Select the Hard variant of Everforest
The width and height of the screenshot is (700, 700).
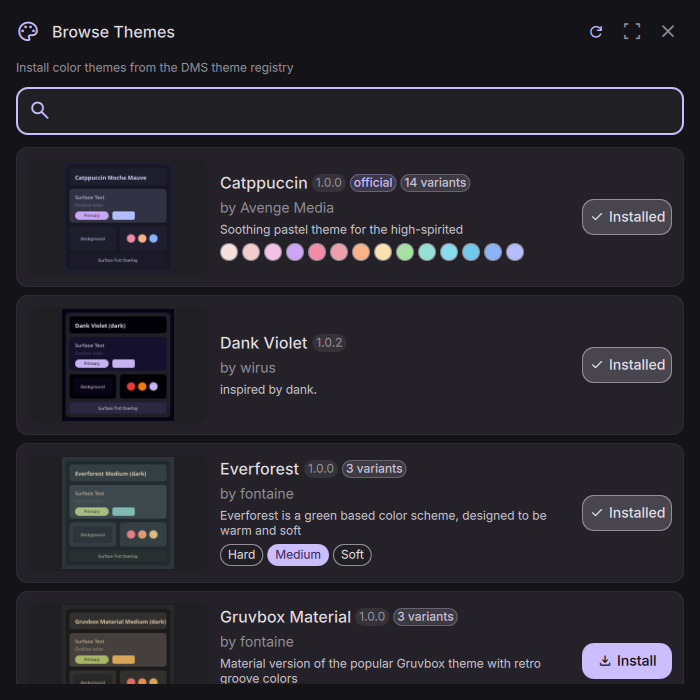click(241, 555)
